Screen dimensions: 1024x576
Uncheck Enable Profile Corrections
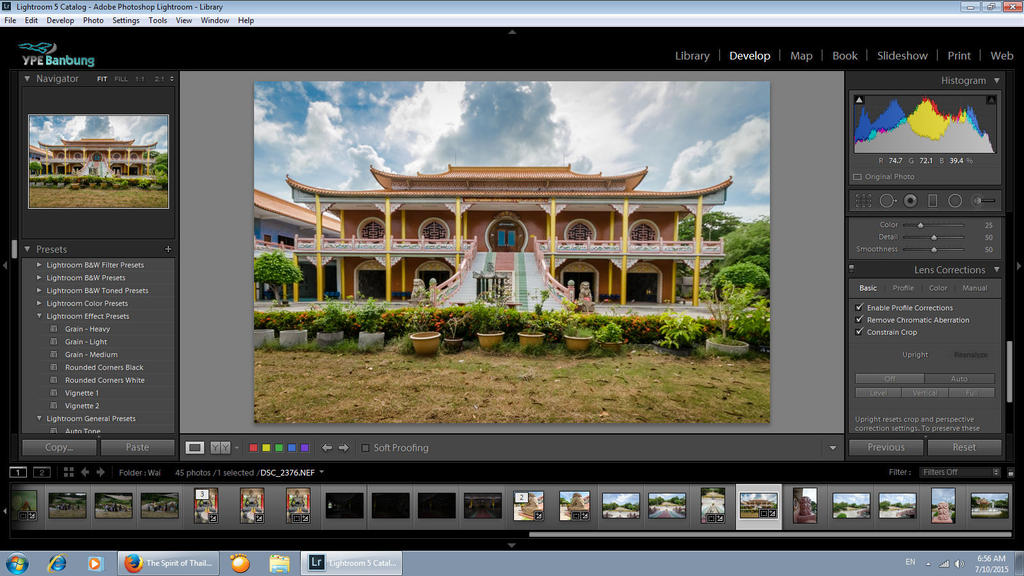pos(859,308)
